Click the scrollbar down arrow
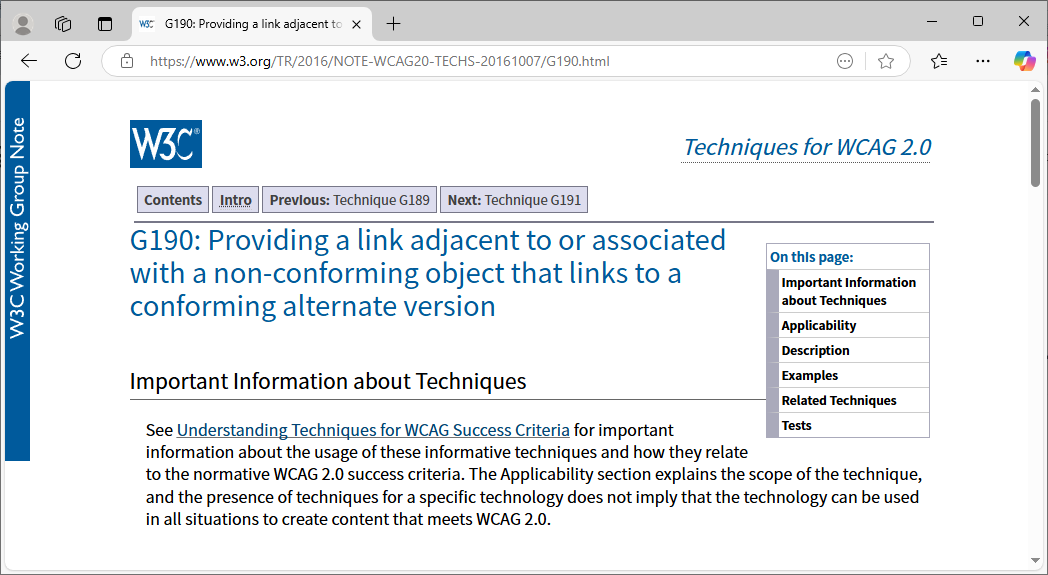1048x575 pixels. (1035, 560)
